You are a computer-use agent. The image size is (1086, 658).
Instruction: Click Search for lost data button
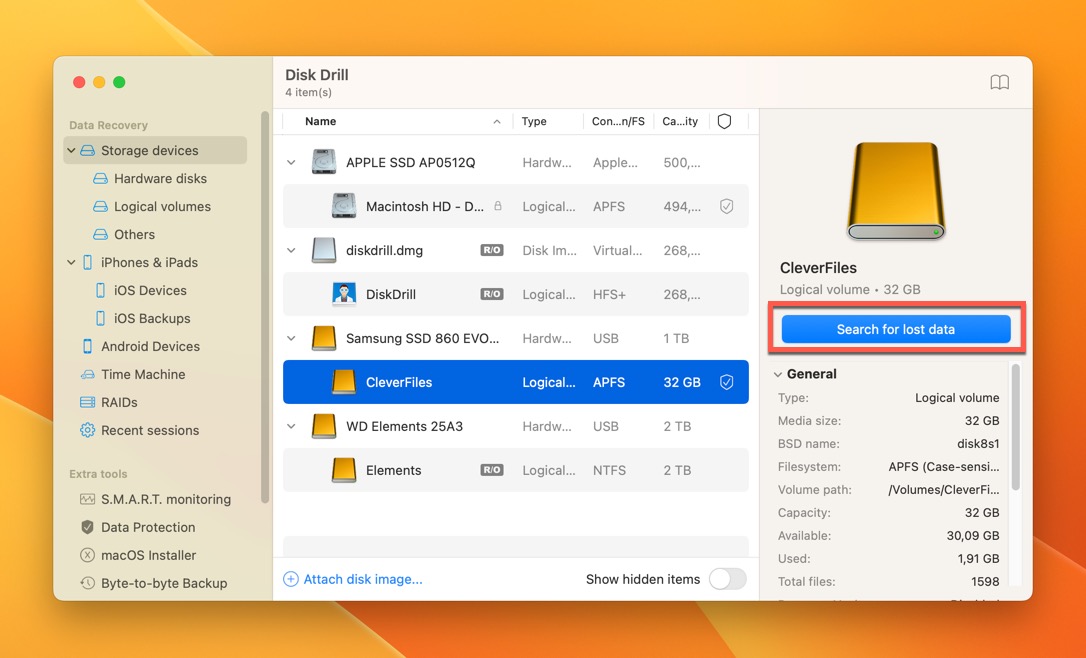click(x=896, y=329)
